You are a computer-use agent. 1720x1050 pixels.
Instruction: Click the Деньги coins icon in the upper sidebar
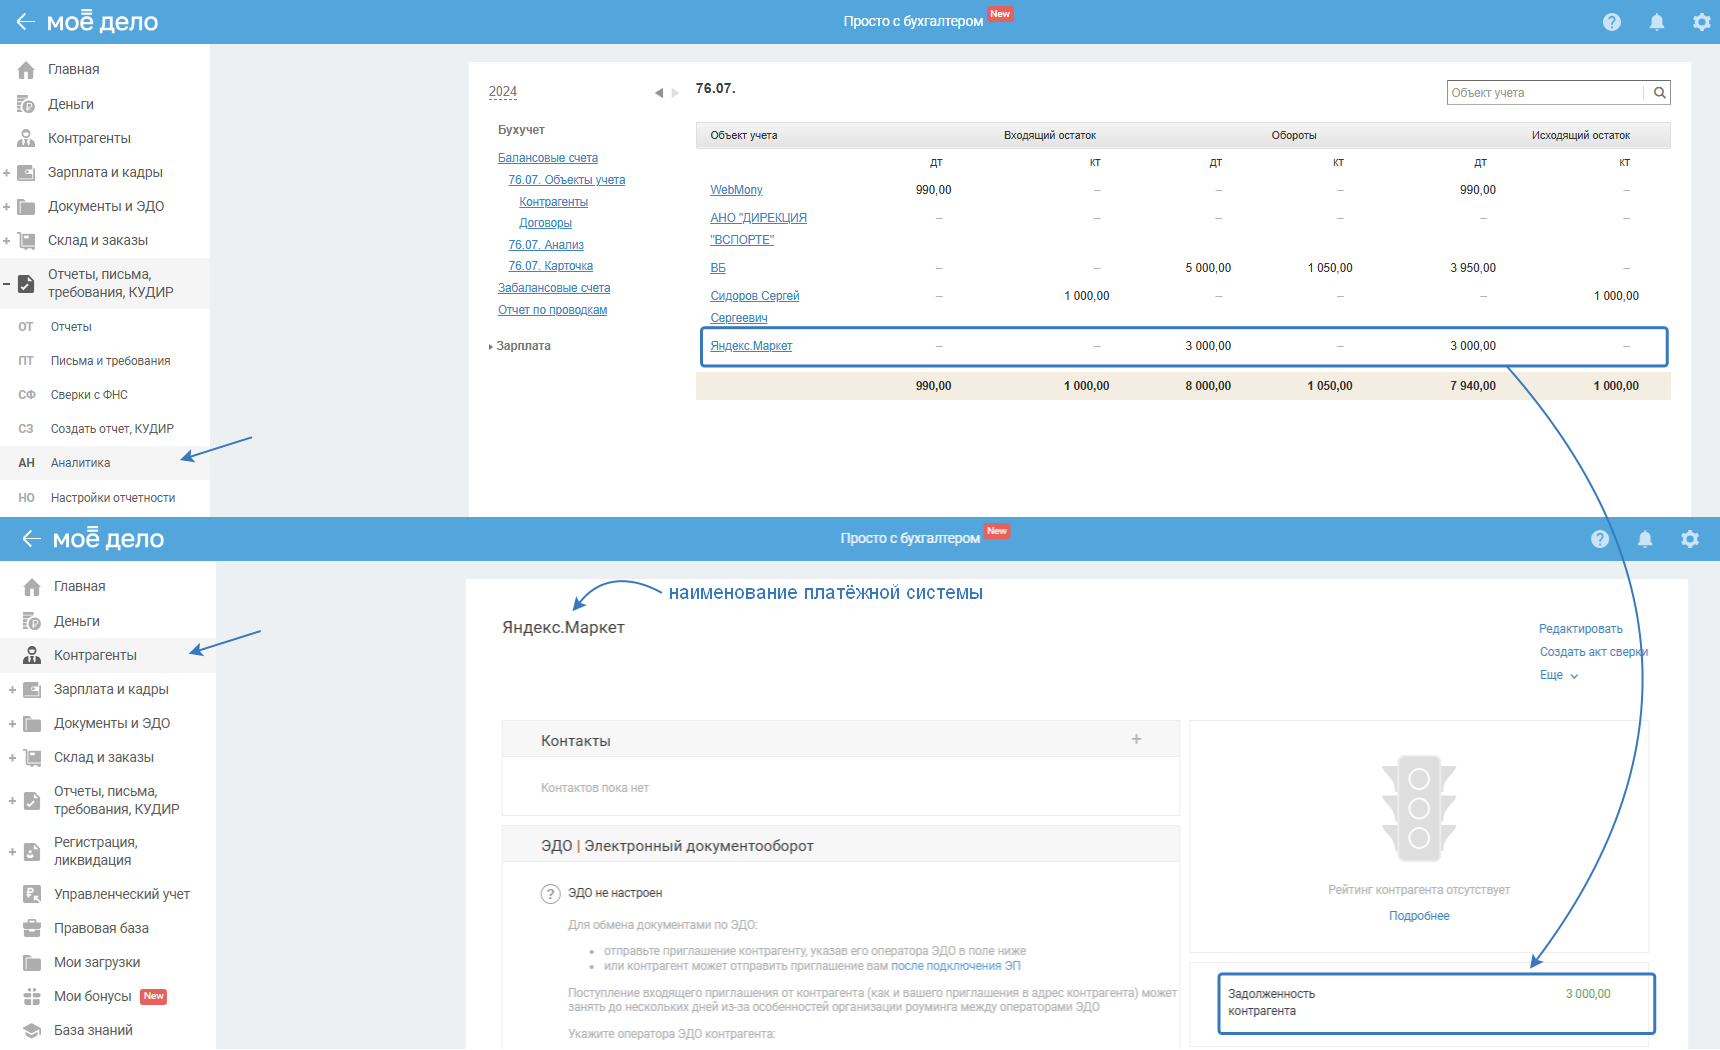pyautogui.click(x=26, y=104)
